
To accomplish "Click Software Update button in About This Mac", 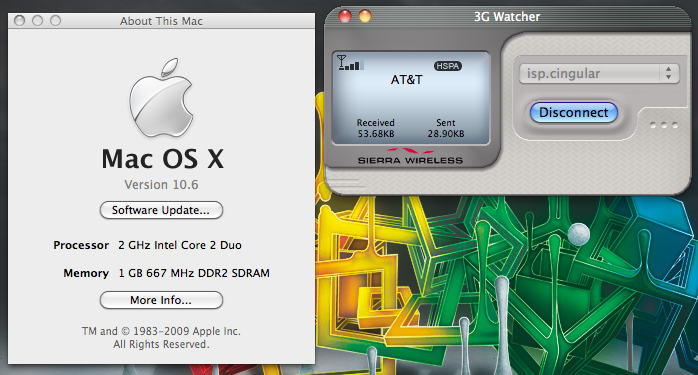I will tap(161, 210).
